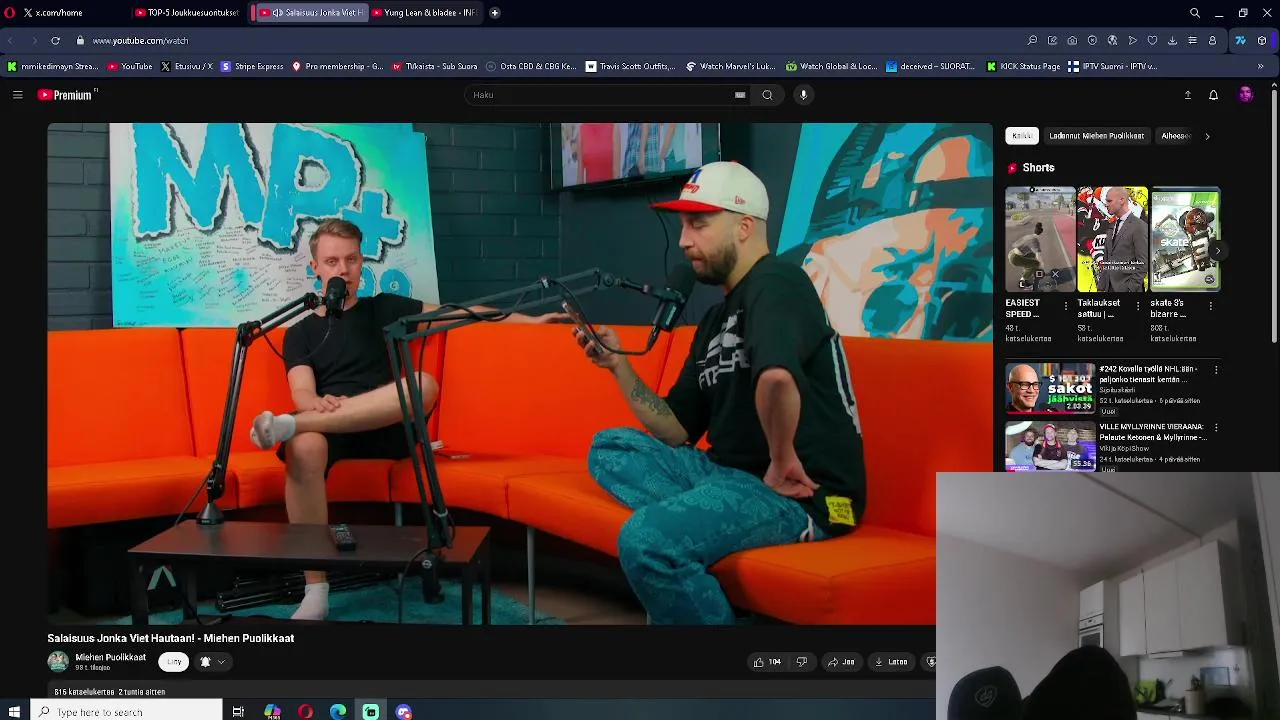
Task: Show more bookmarks chevron
Action: click(x=1260, y=67)
